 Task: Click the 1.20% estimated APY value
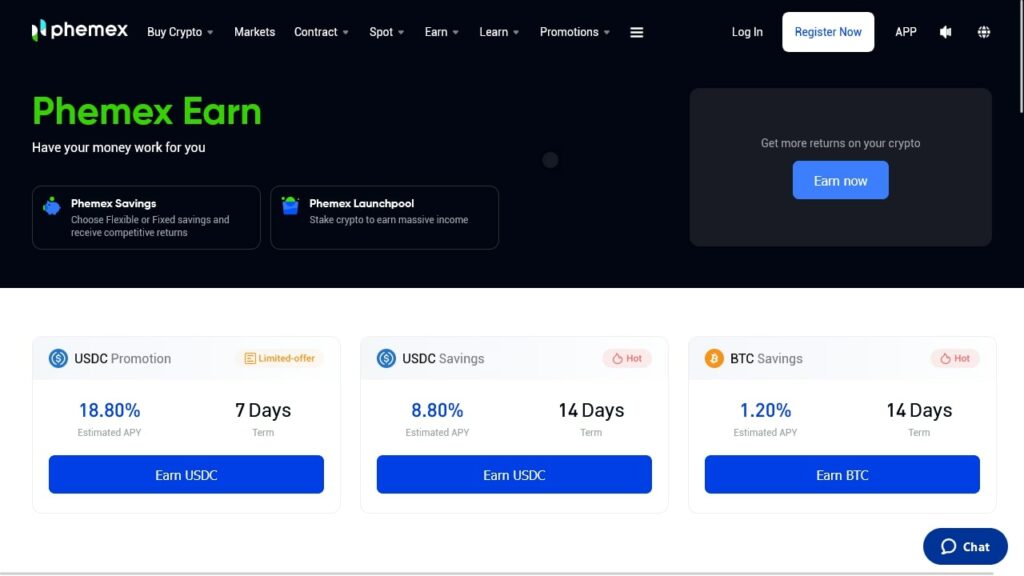pyautogui.click(x=765, y=410)
